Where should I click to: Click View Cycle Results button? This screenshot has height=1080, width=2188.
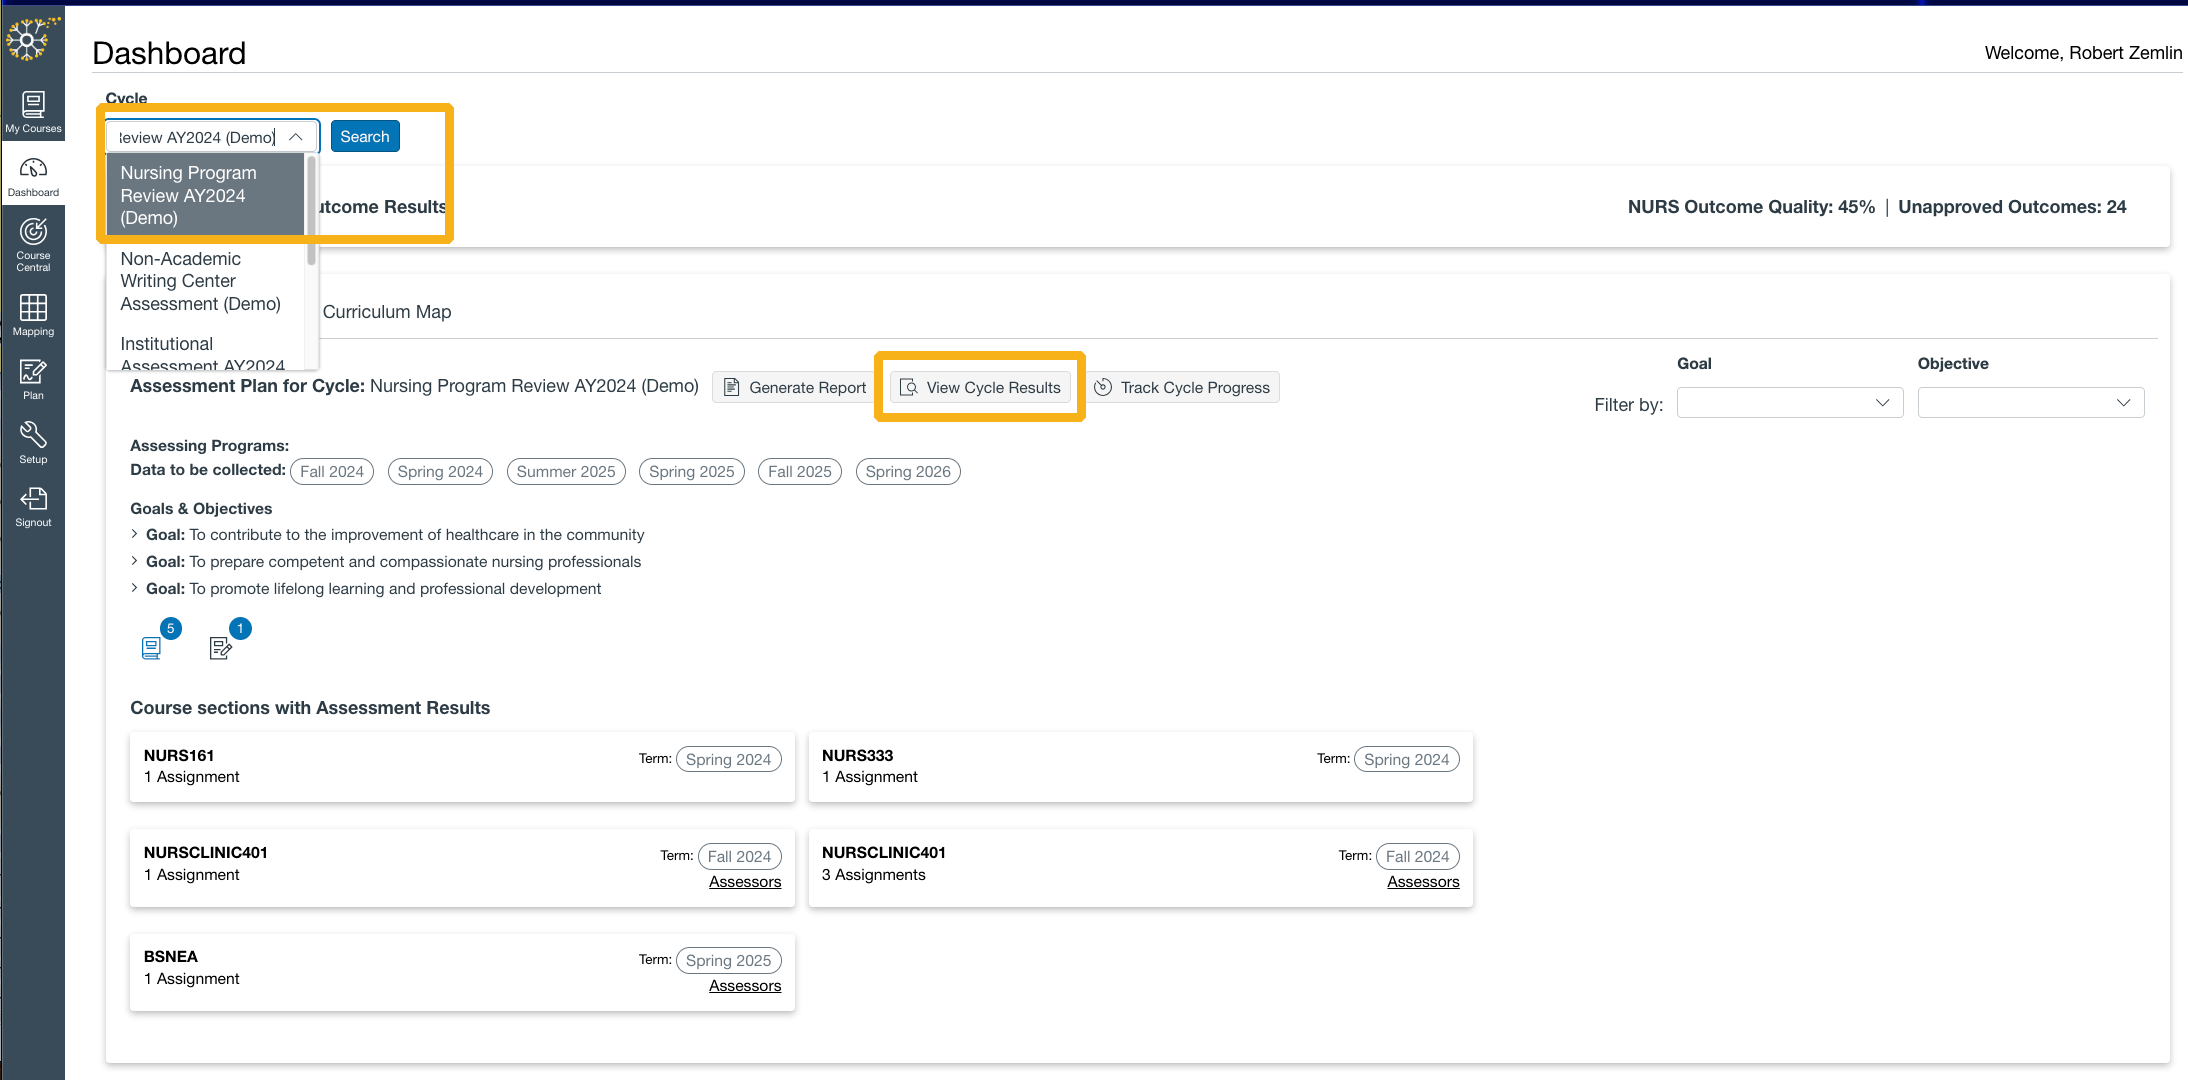click(980, 387)
